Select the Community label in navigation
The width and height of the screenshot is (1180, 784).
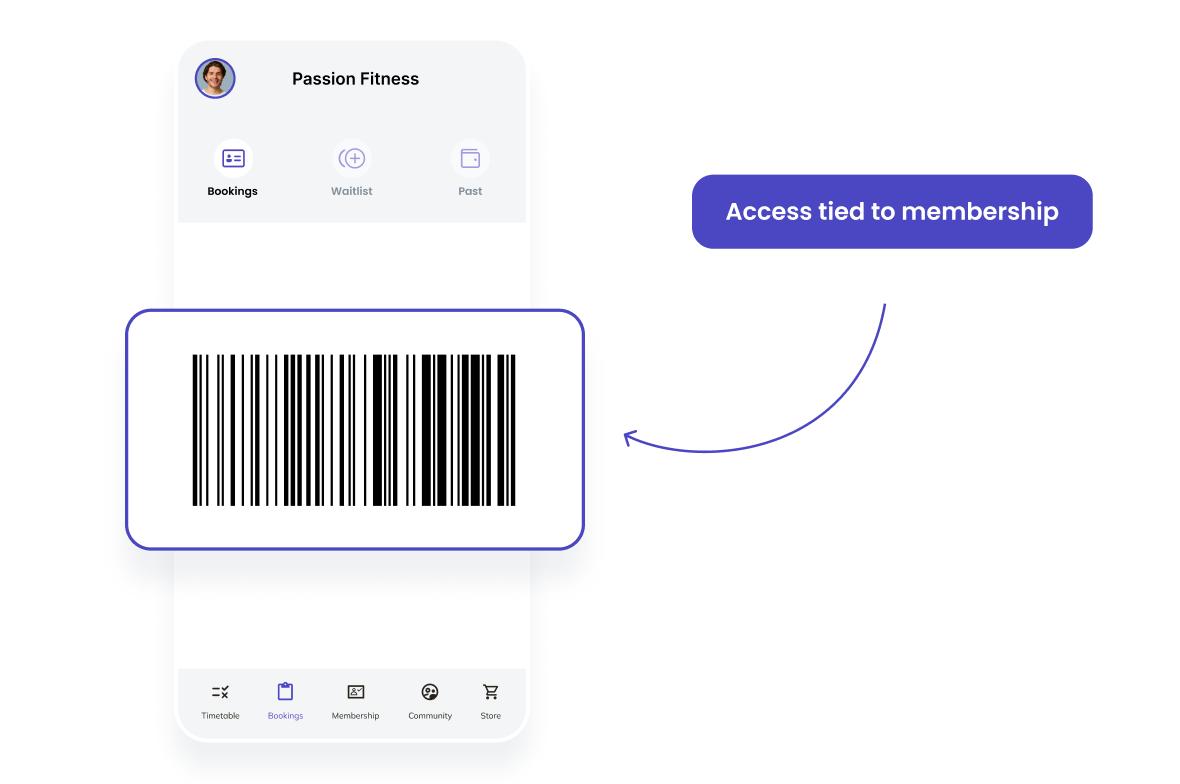tap(430, 716)
